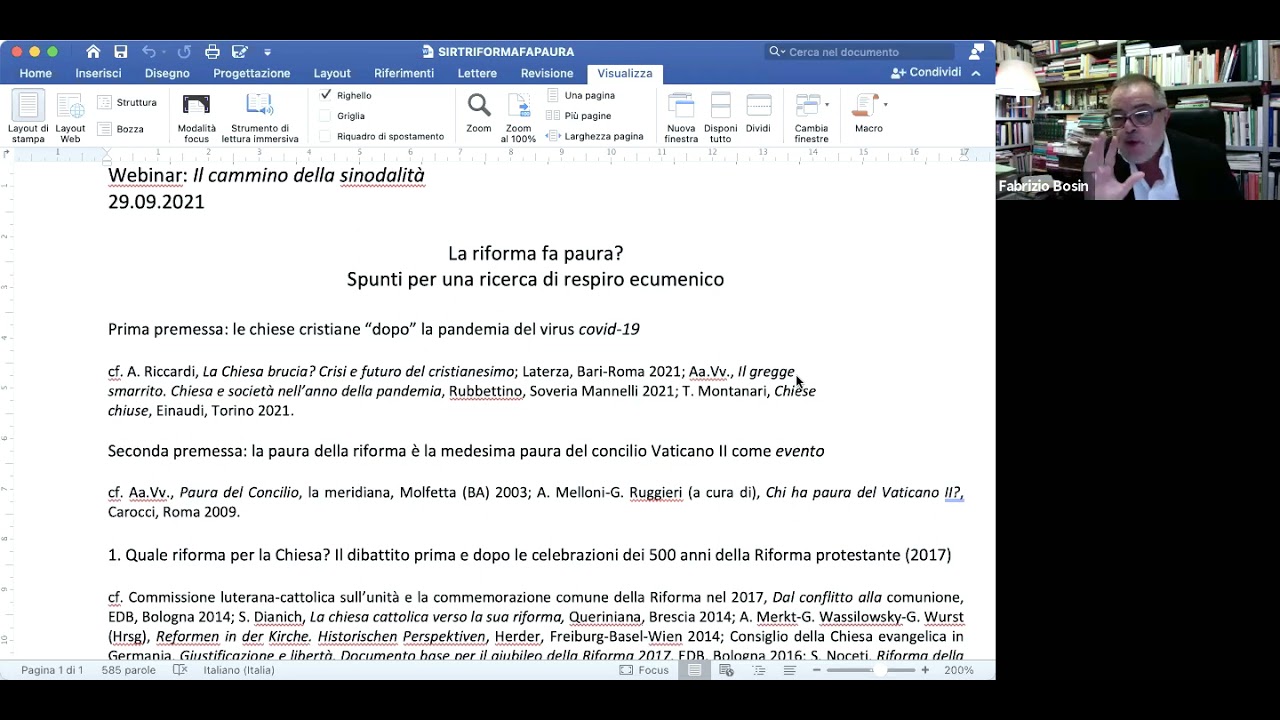Choose Una pagina zoom option
The image size is (1280, 720).
point(581,95)
